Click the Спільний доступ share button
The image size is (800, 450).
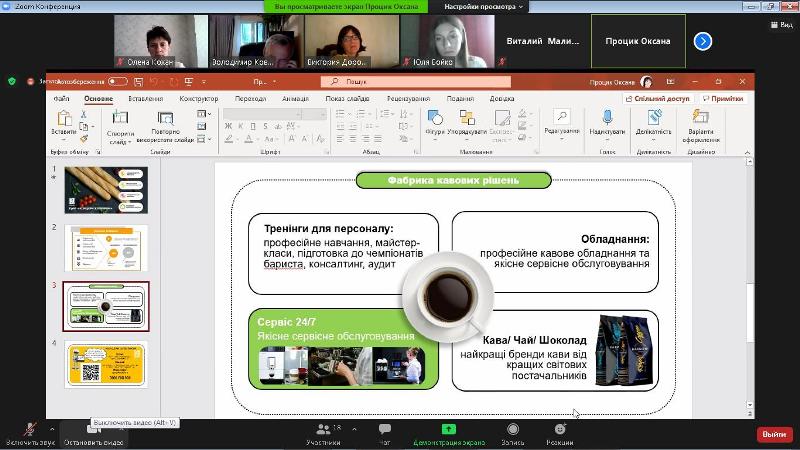[x=657, y=99]
